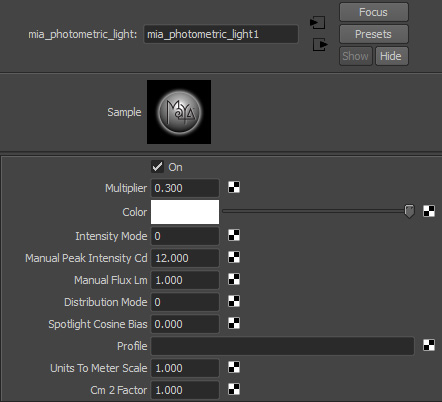The image size is (442, 402).
Task: Open the Presets button
Action: [374, 34]
